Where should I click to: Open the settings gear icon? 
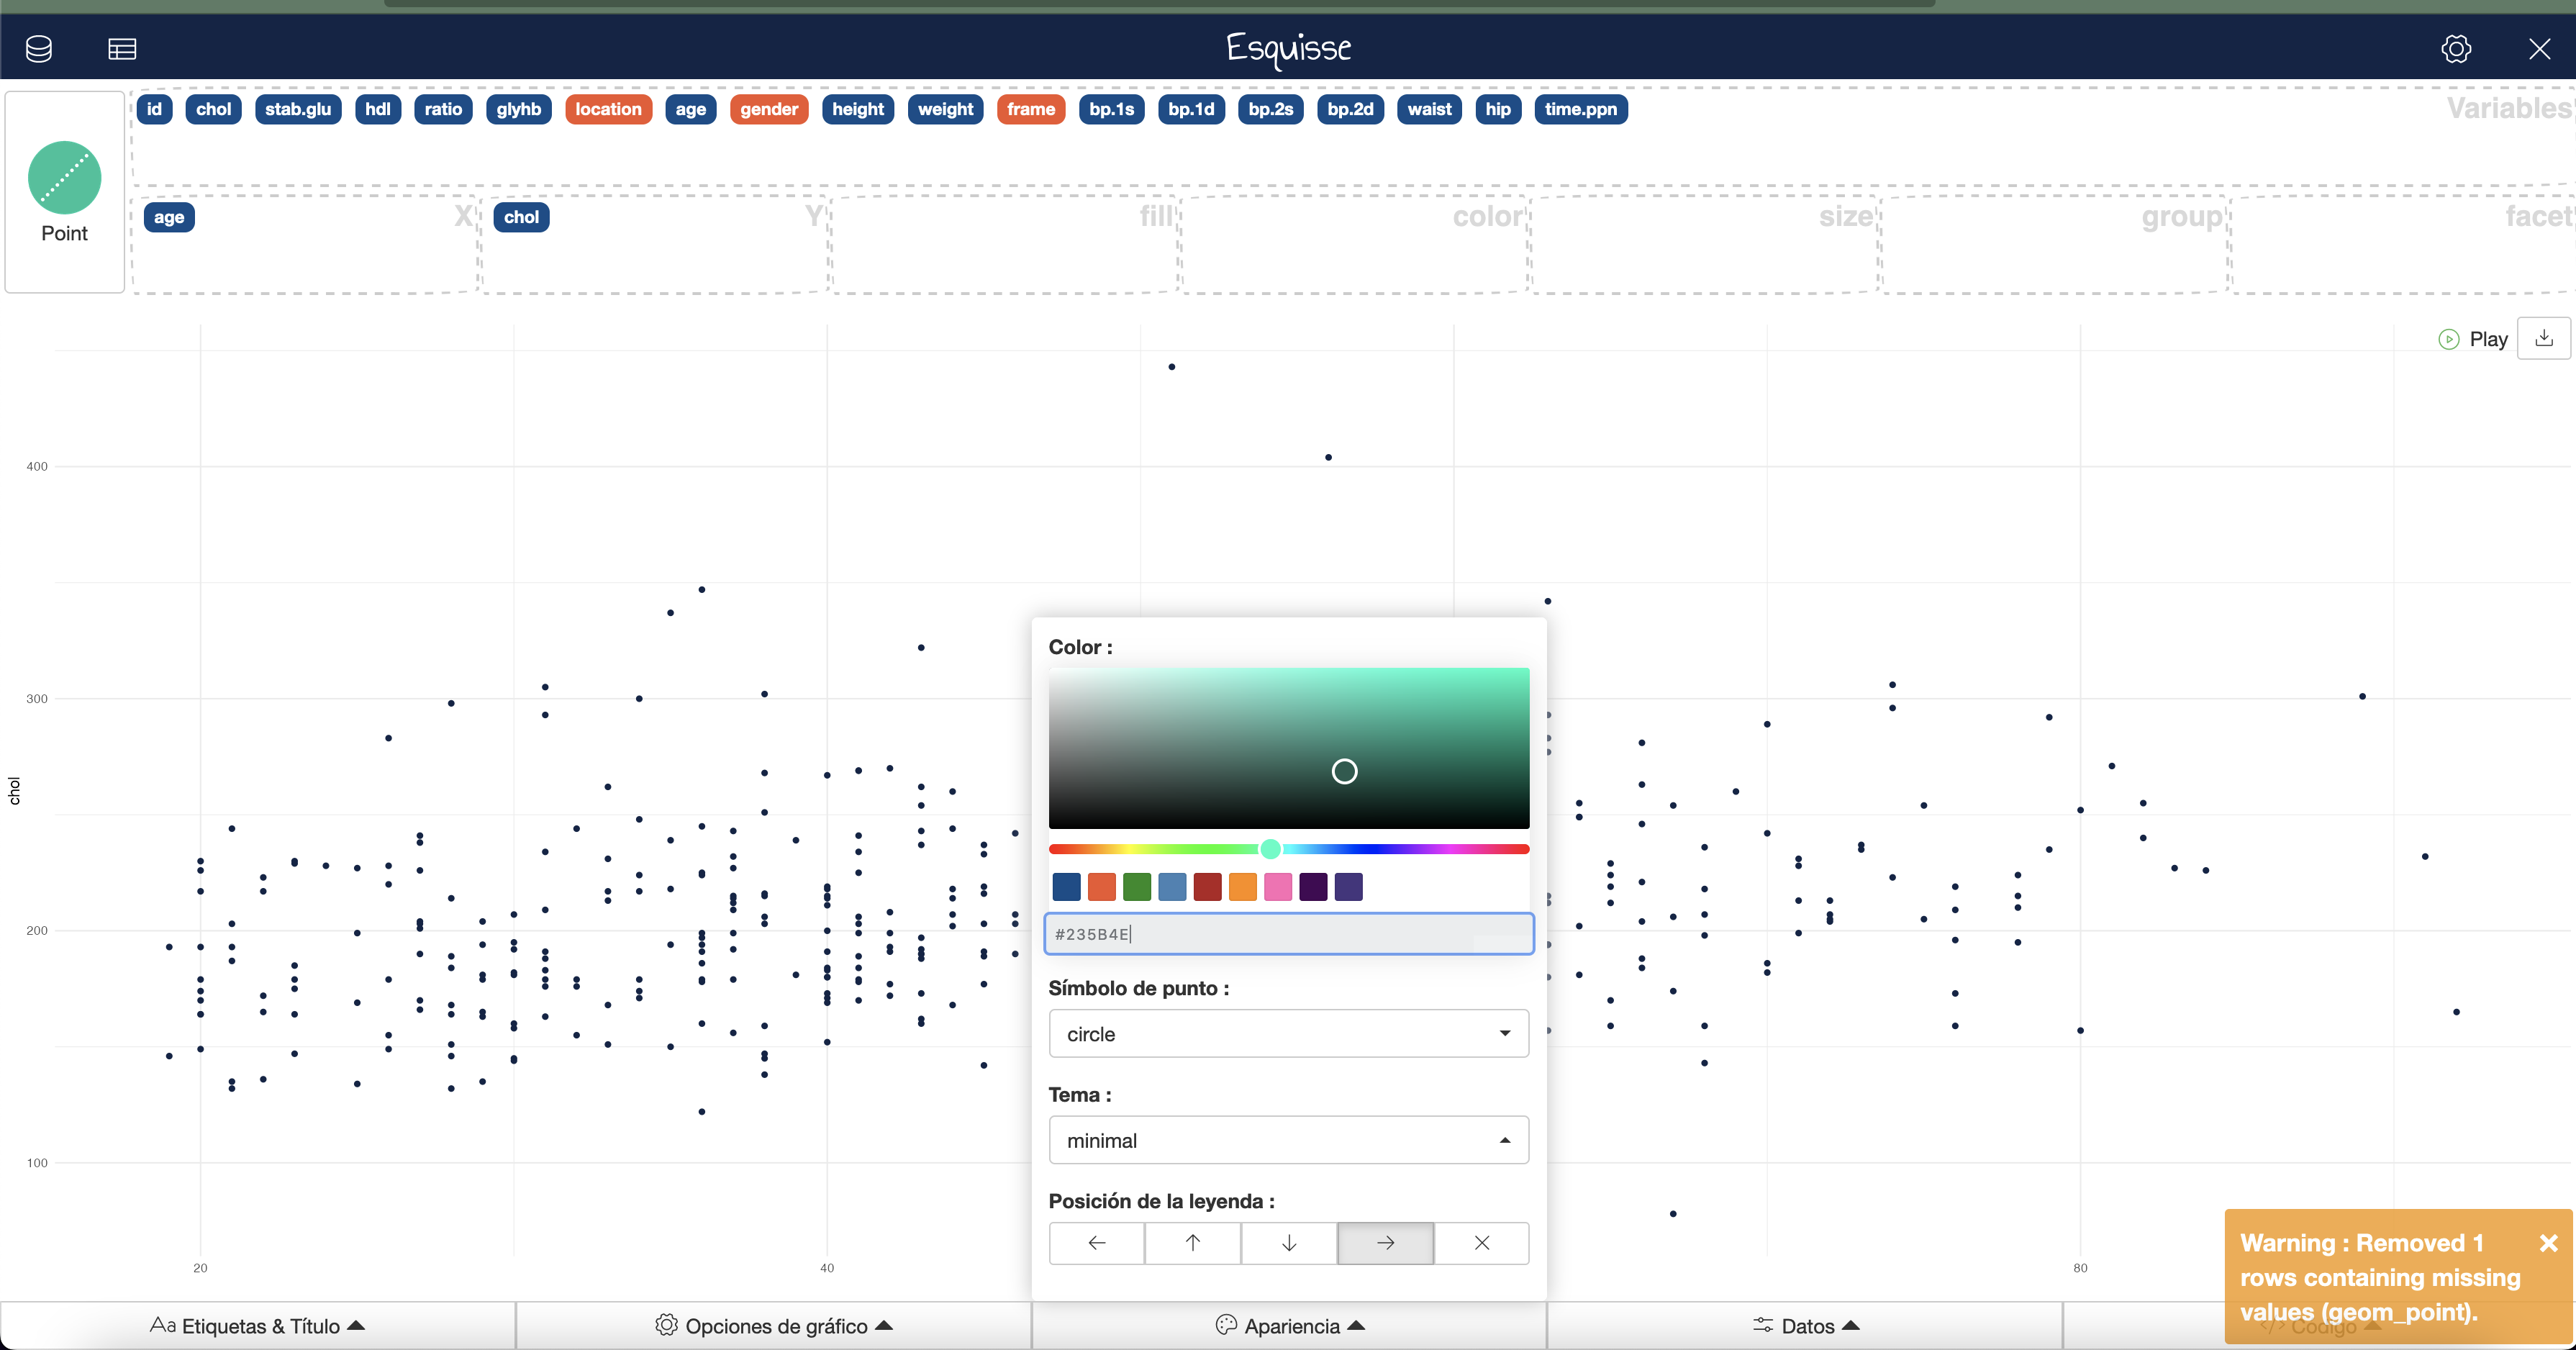[2456, 48]
